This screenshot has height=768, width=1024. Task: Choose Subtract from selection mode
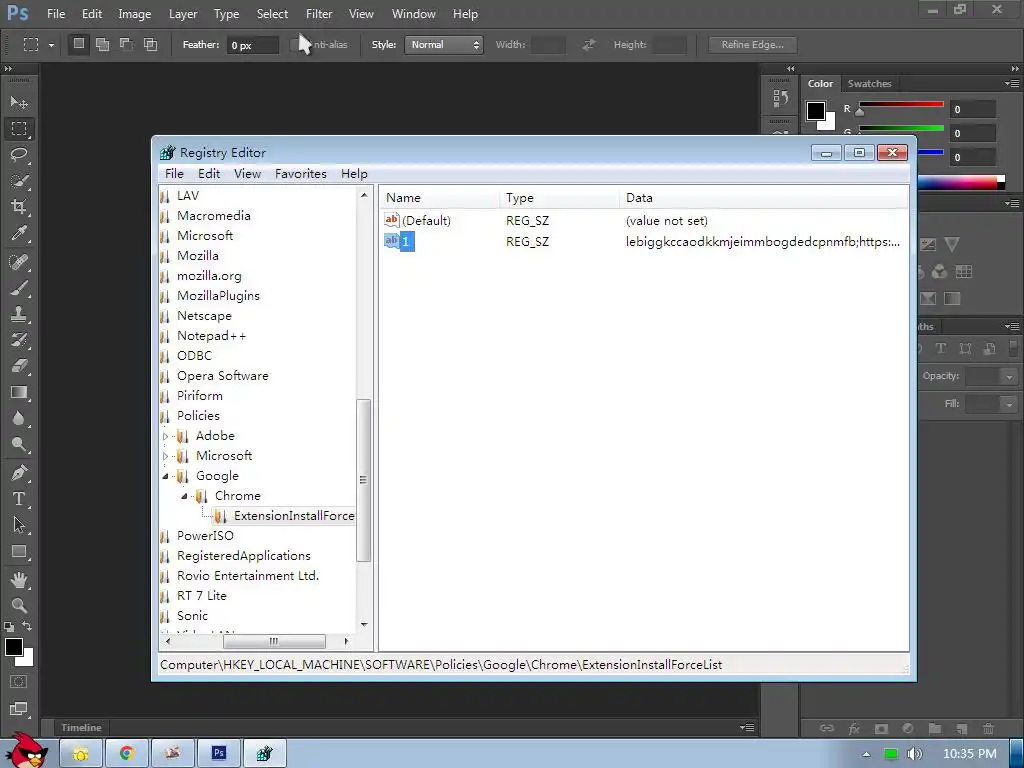[x=126, y=44]
